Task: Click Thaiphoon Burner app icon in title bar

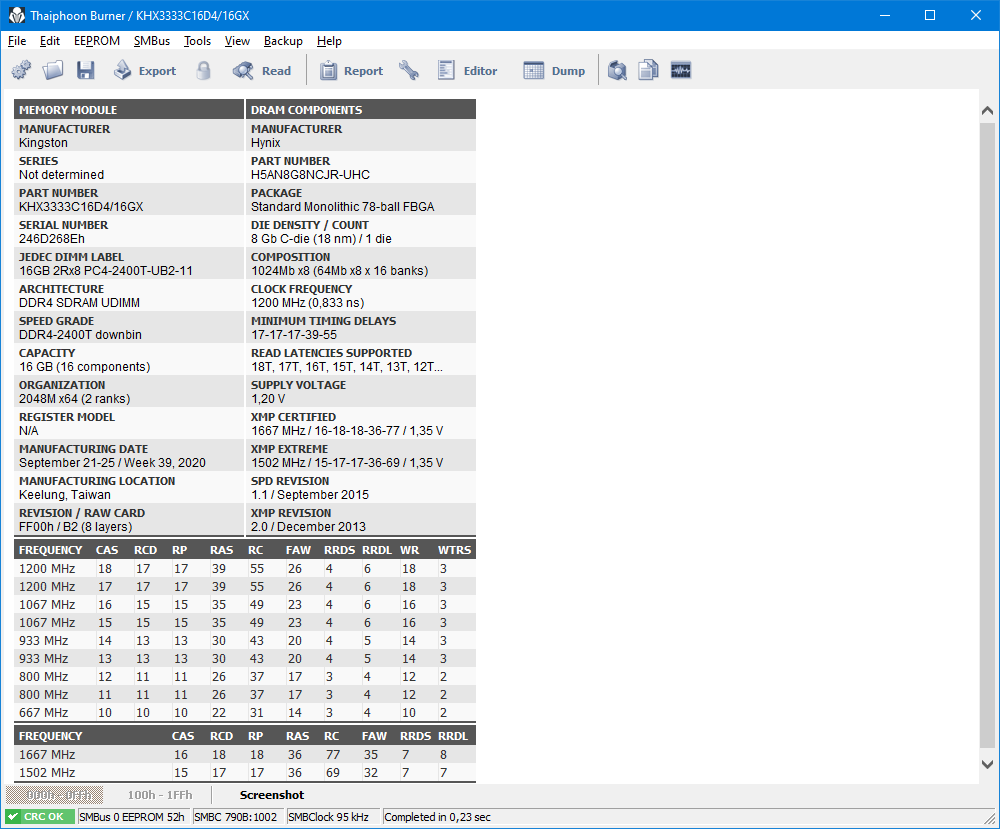Action: point(17,15)
